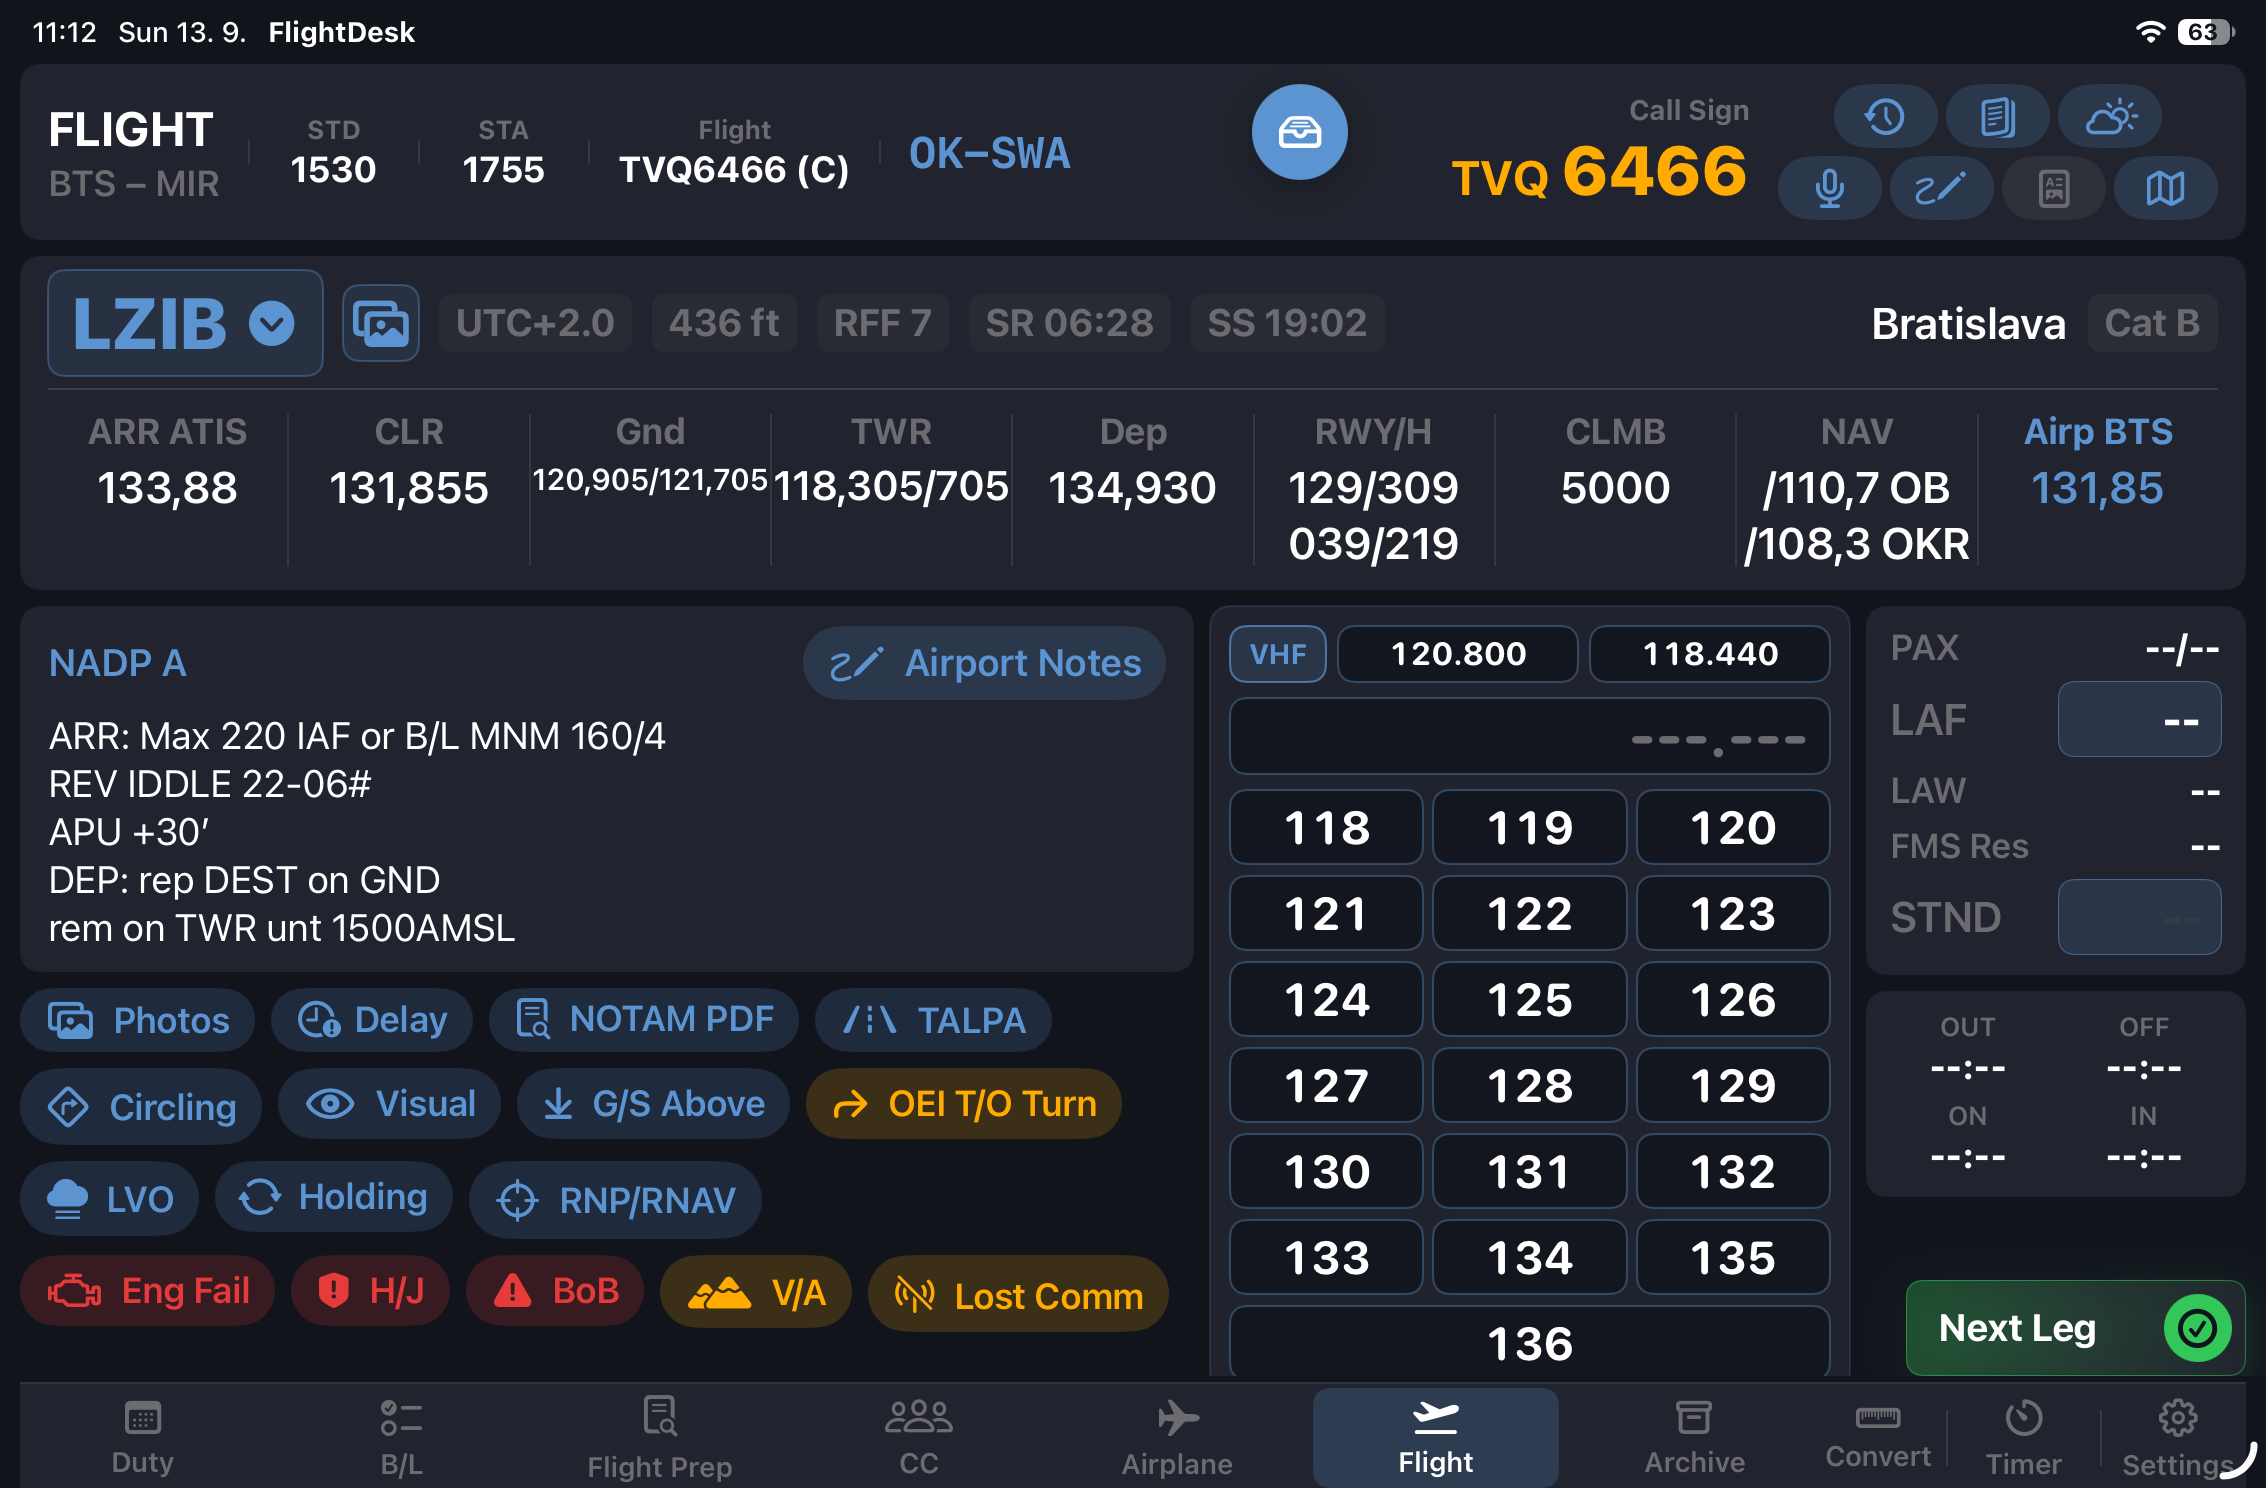
Task: Open the V/A button
Action: point(756,1293)
